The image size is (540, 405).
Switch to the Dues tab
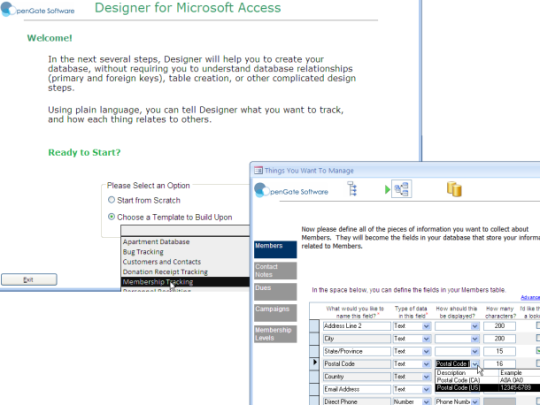[x=275, y=292]
